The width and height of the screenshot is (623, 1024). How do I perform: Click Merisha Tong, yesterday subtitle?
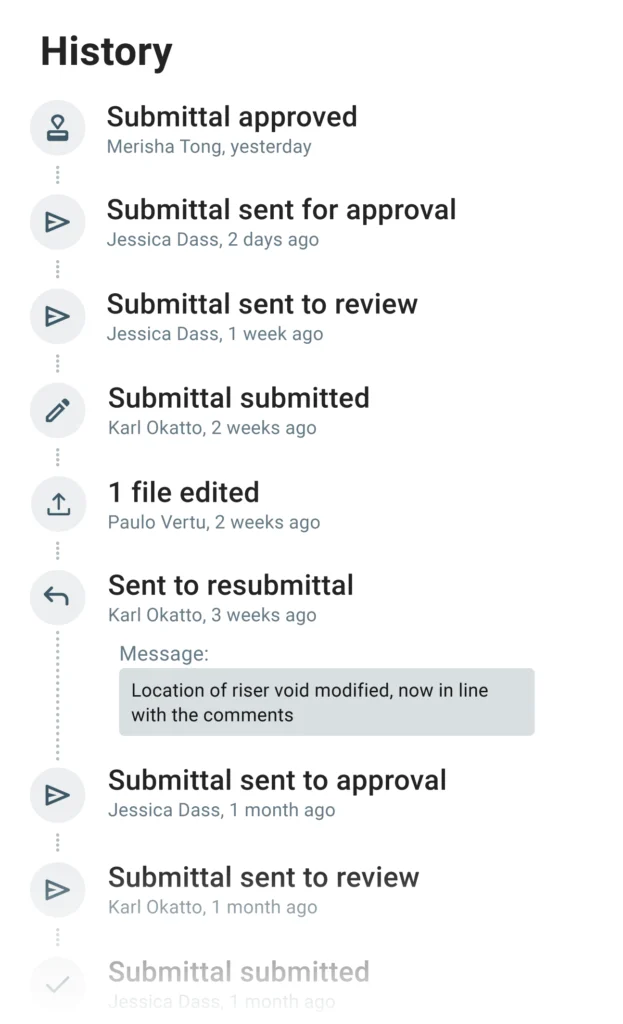tap(209, 147)
